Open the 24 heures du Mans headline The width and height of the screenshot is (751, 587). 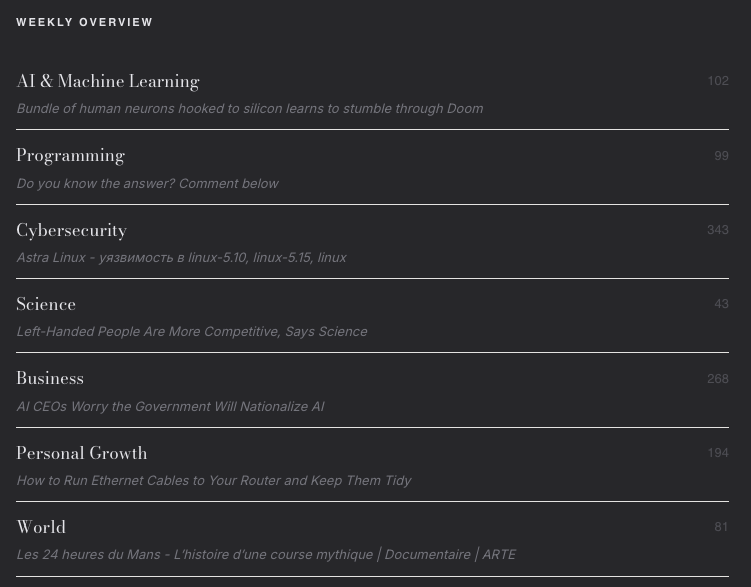pyautogui.click(x=266, y=554)
